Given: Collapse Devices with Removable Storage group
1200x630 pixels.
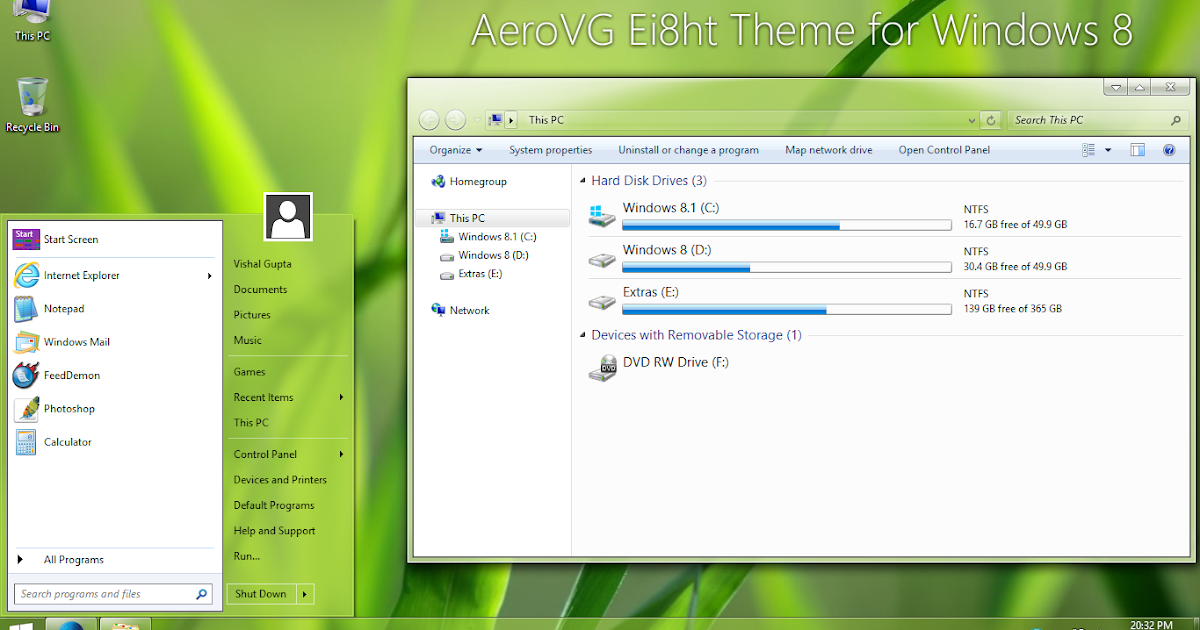Looking at the screenshot, I should (x=583, y=335).
